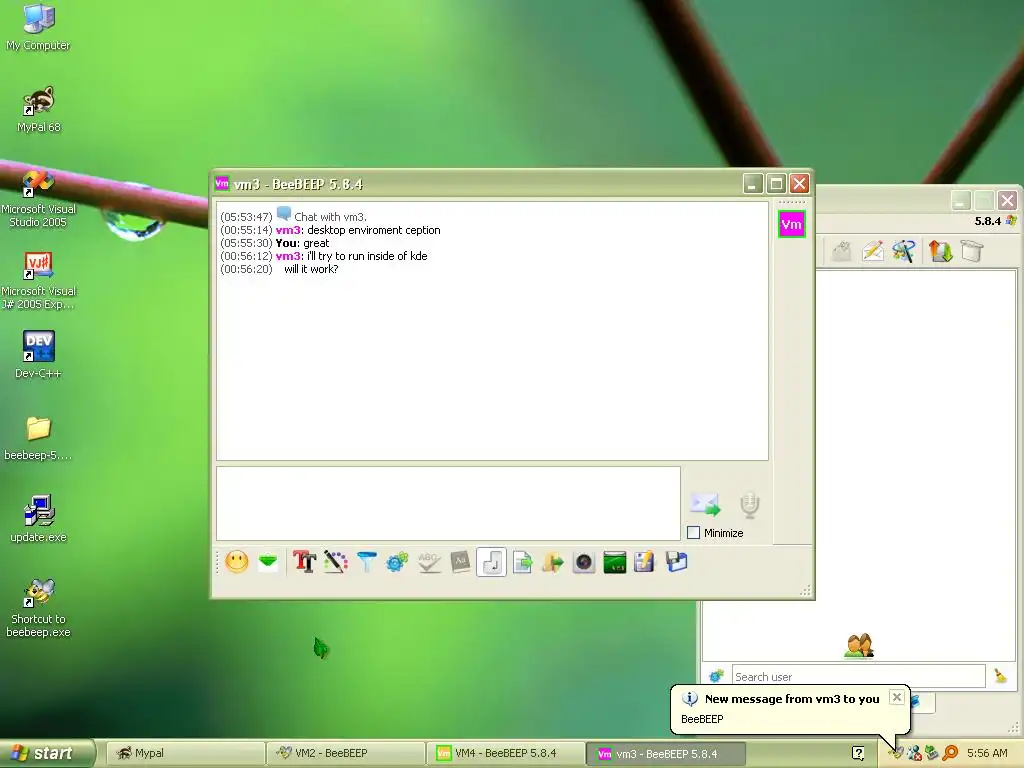Select the MyPal 68 desktop shortcut
This screenshot has width=1024, height=768.
(x=38, y=109)
